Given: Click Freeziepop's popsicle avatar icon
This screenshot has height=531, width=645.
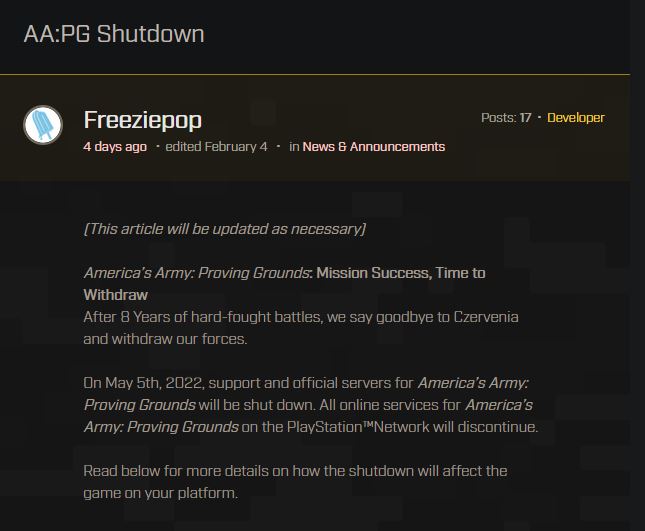Looking at the screenshot, I should pos(43,125).
